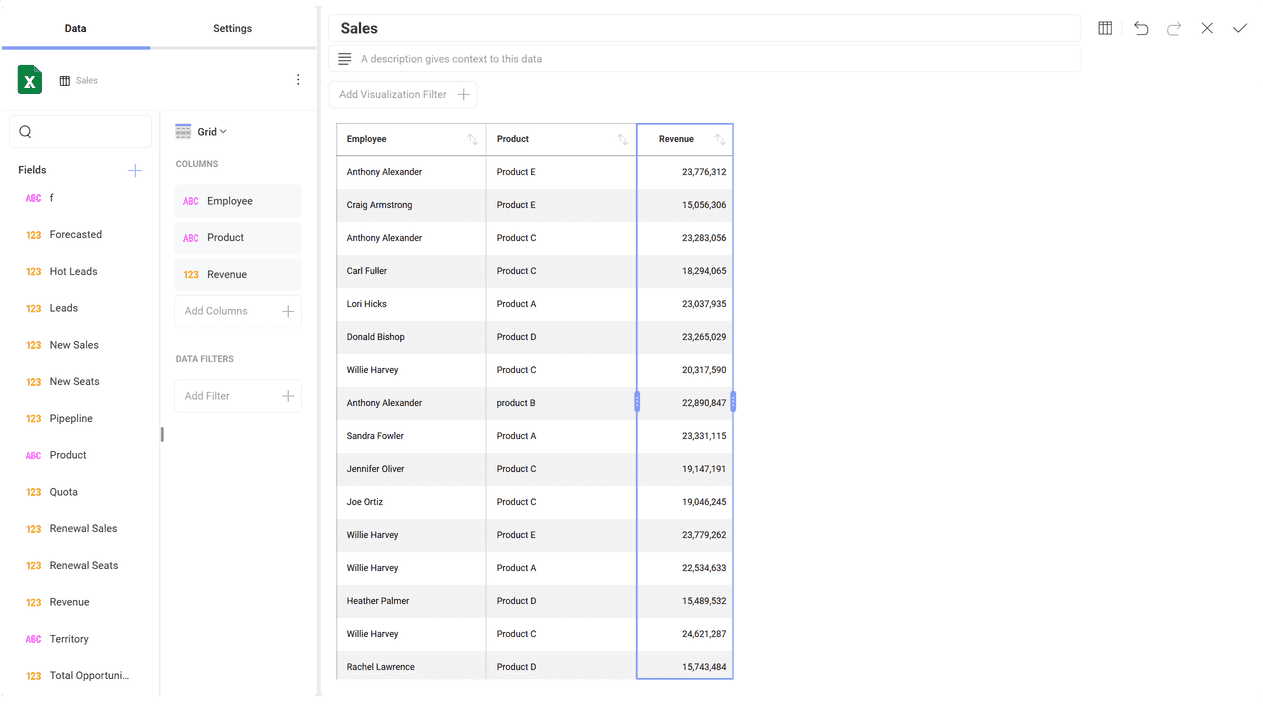Image resolution: width=1263 pixels, height=704 pixels.
Task: Click the Jennifer Oliver cell
Action: (x=411, y=469)
